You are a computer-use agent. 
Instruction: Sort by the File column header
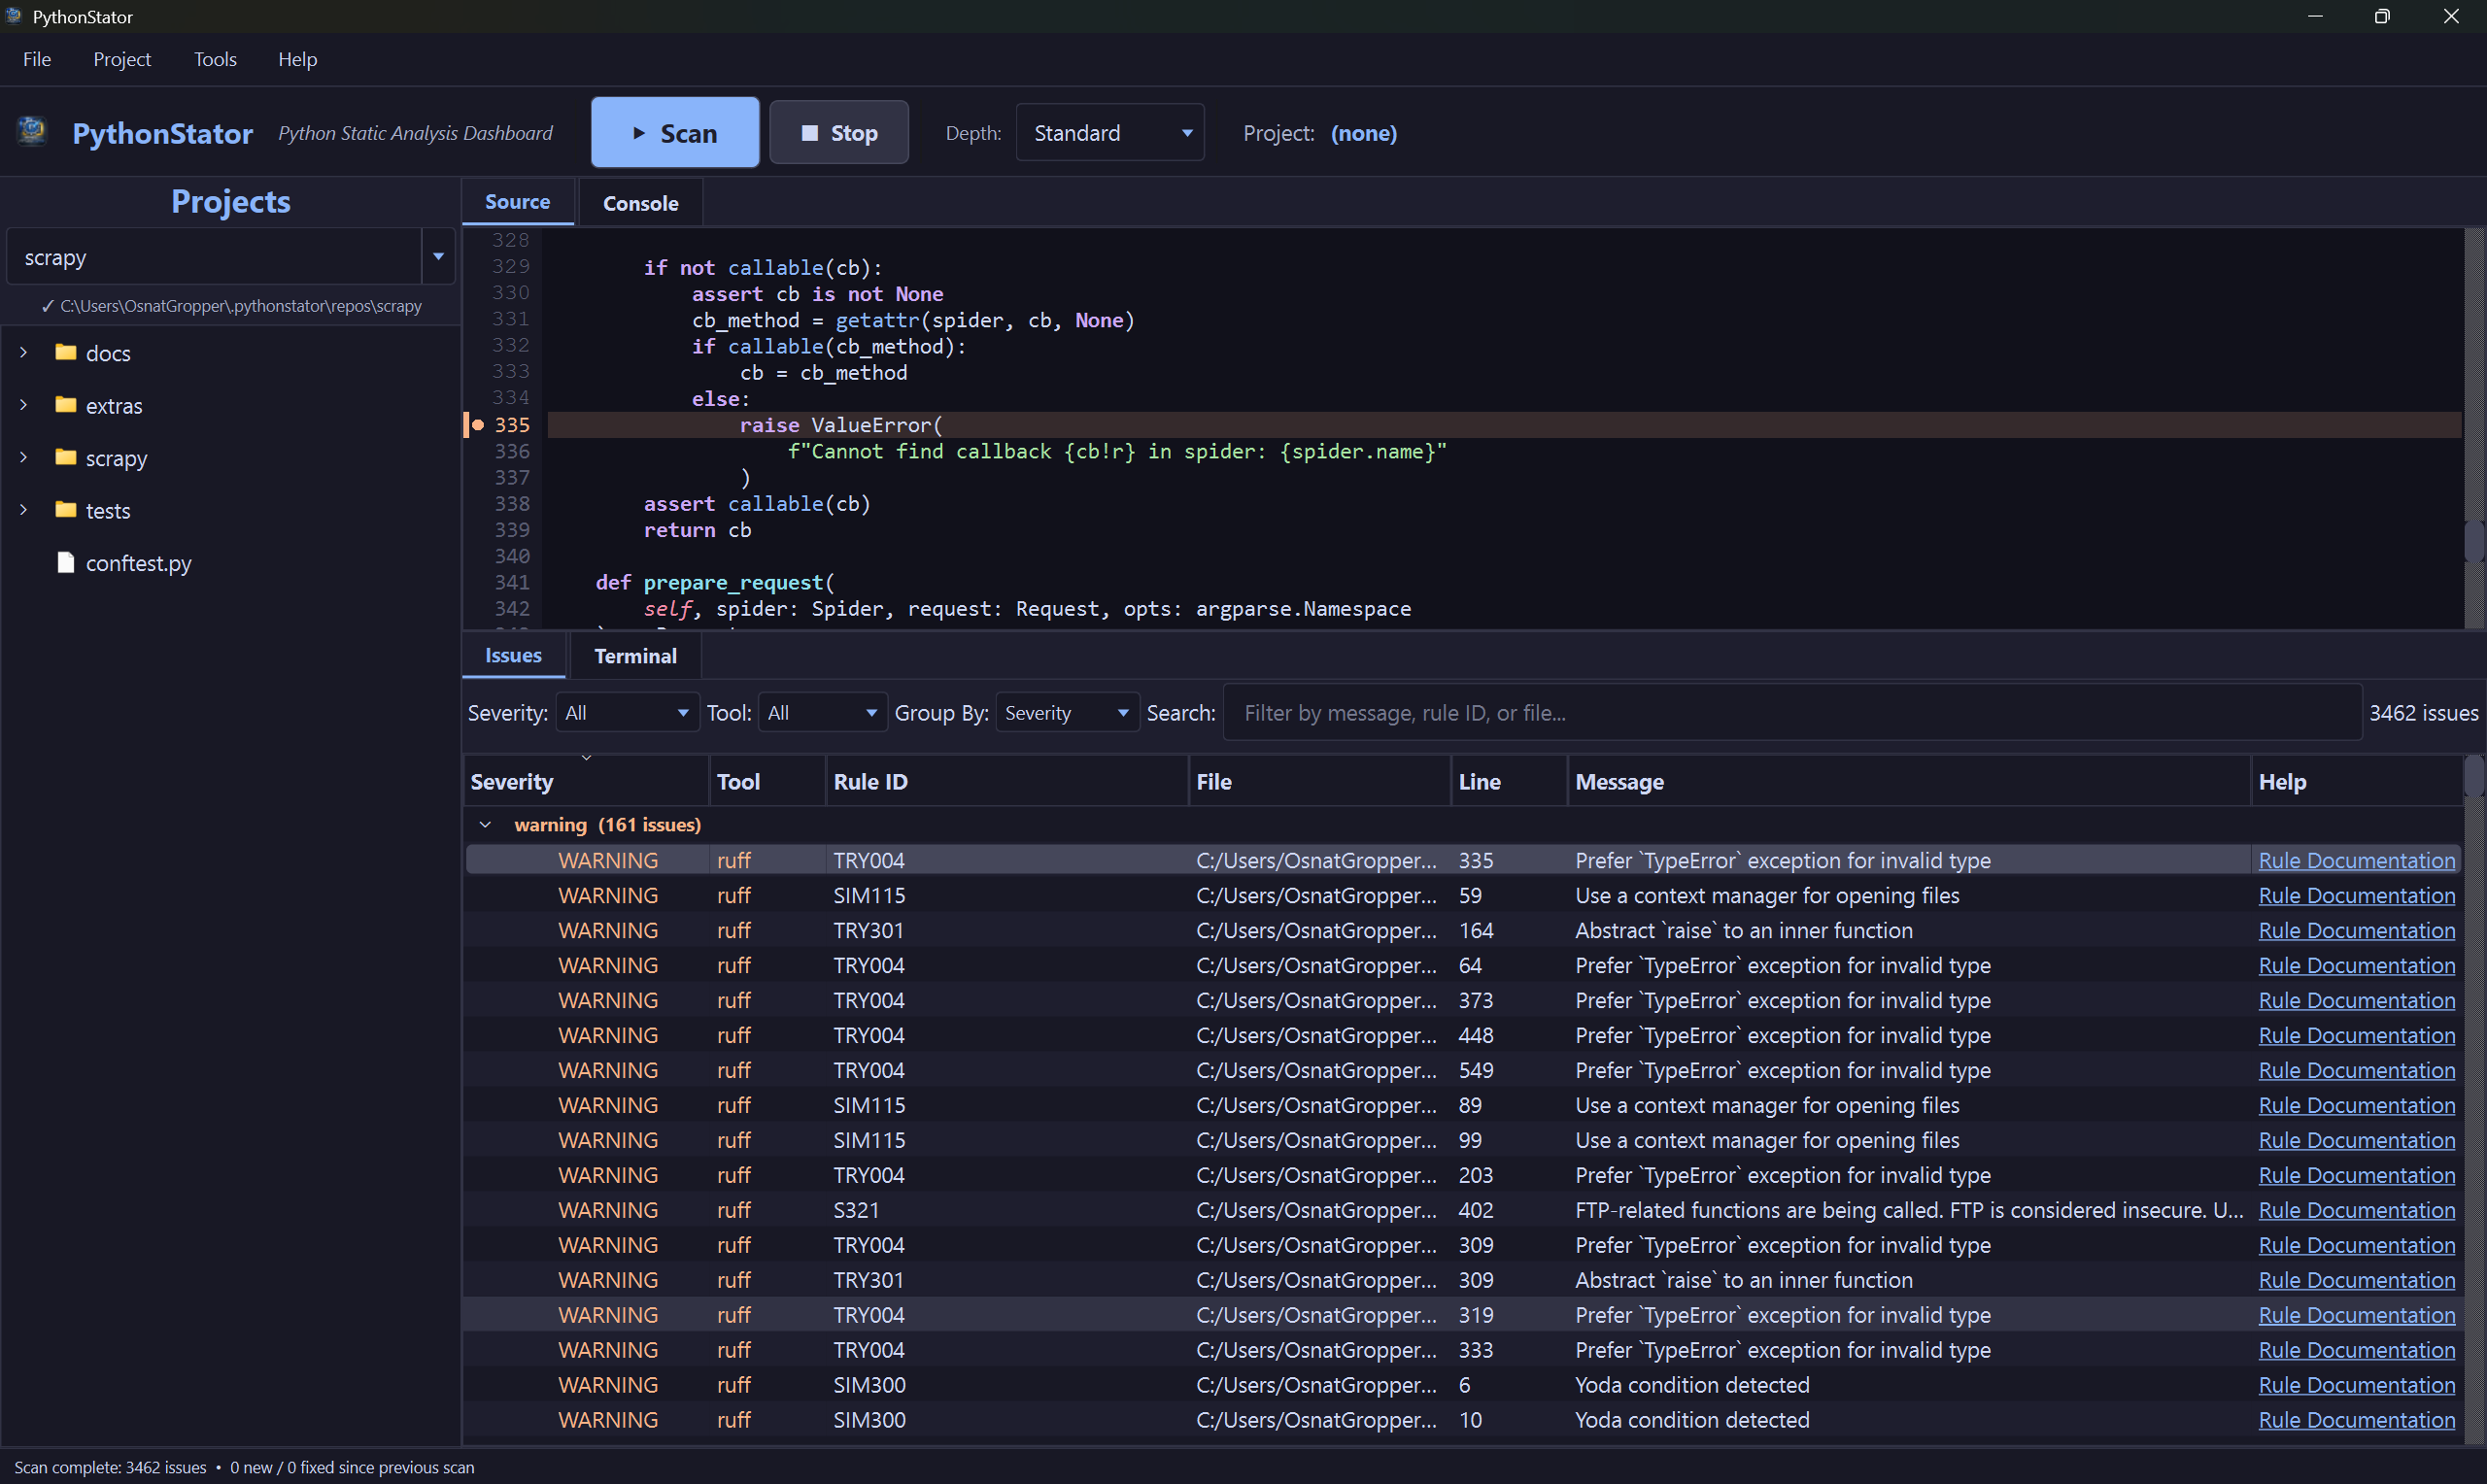(1319, 782)
